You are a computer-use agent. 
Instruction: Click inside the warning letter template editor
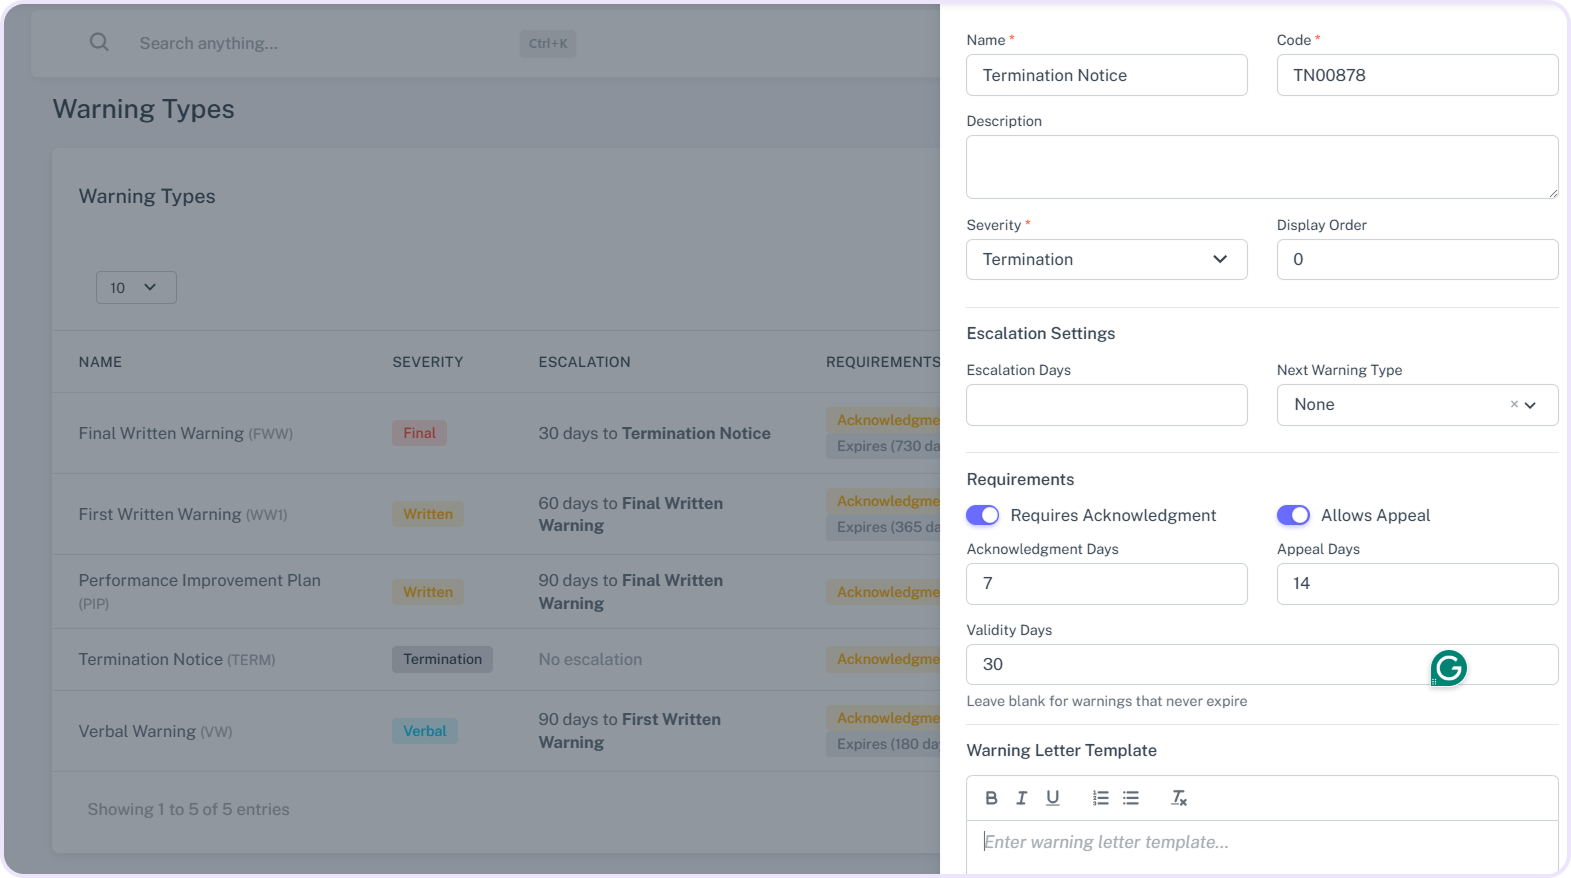pos(1261,843)
